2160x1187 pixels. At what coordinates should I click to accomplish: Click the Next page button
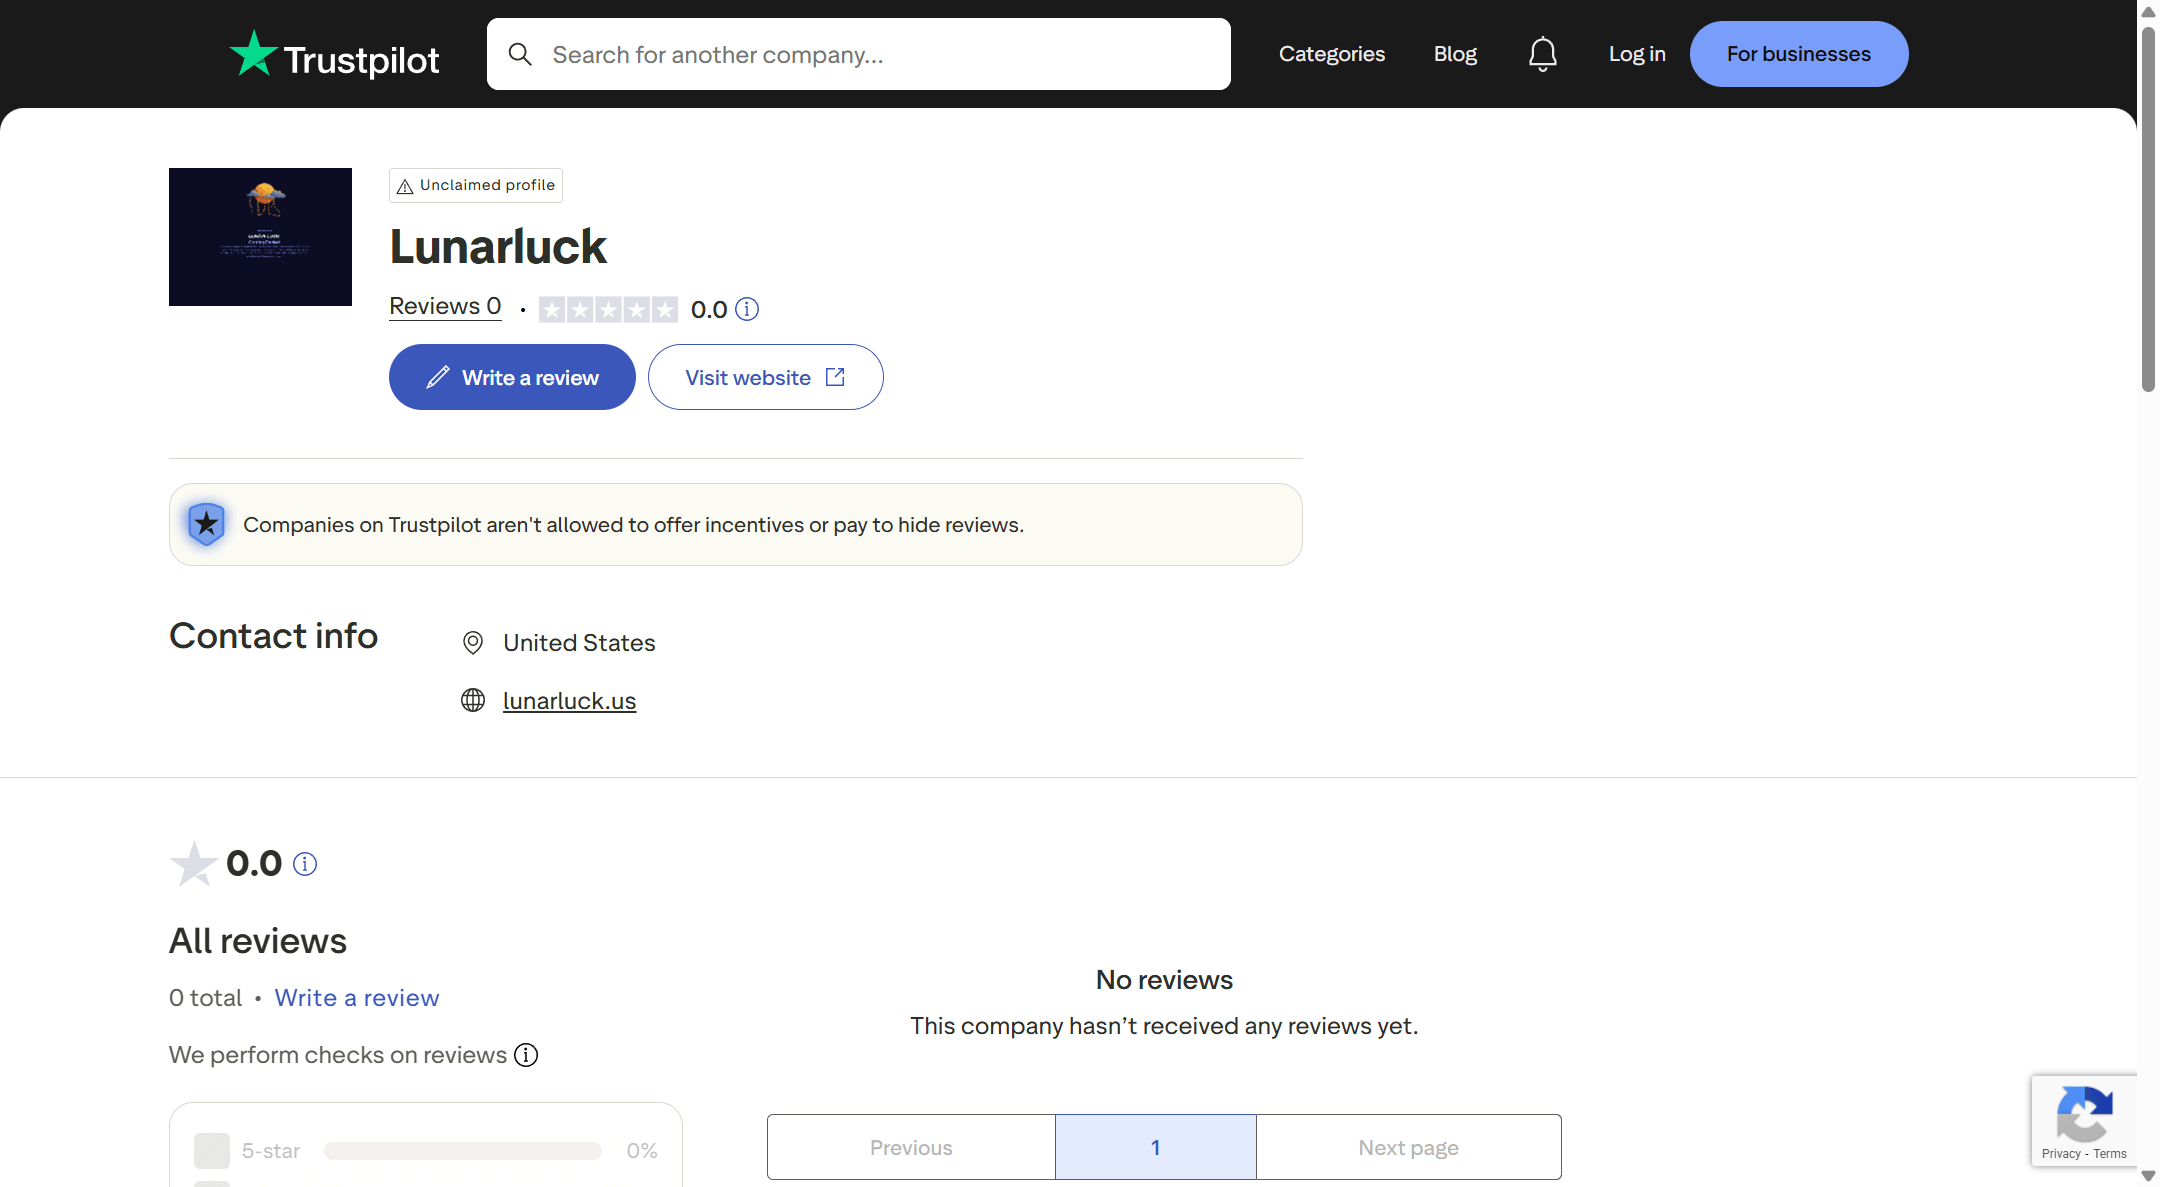(1407, 1147)
